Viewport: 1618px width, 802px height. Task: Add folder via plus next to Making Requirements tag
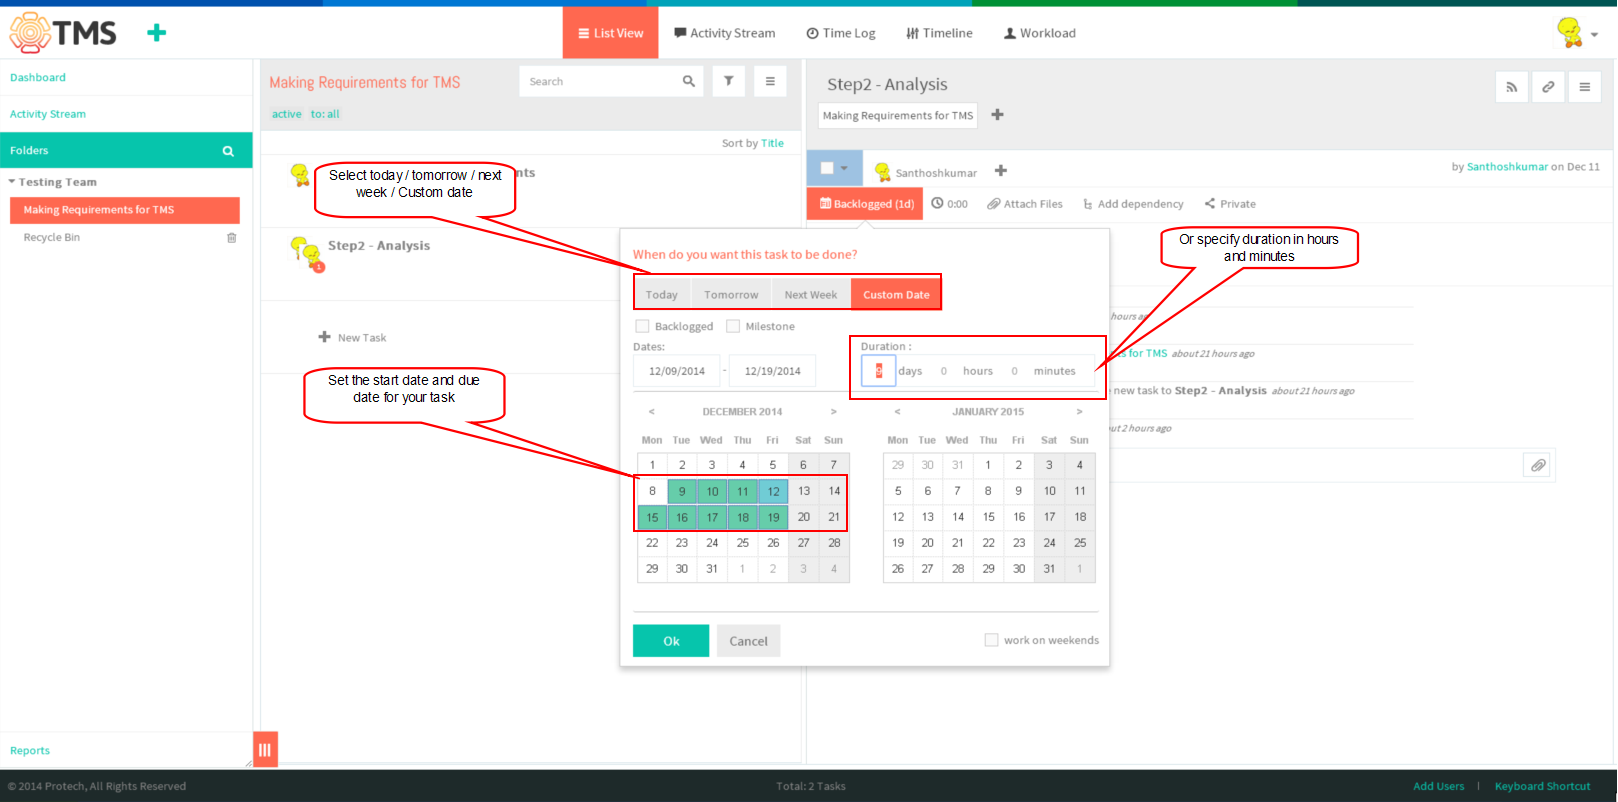click(x=997, y=115)
